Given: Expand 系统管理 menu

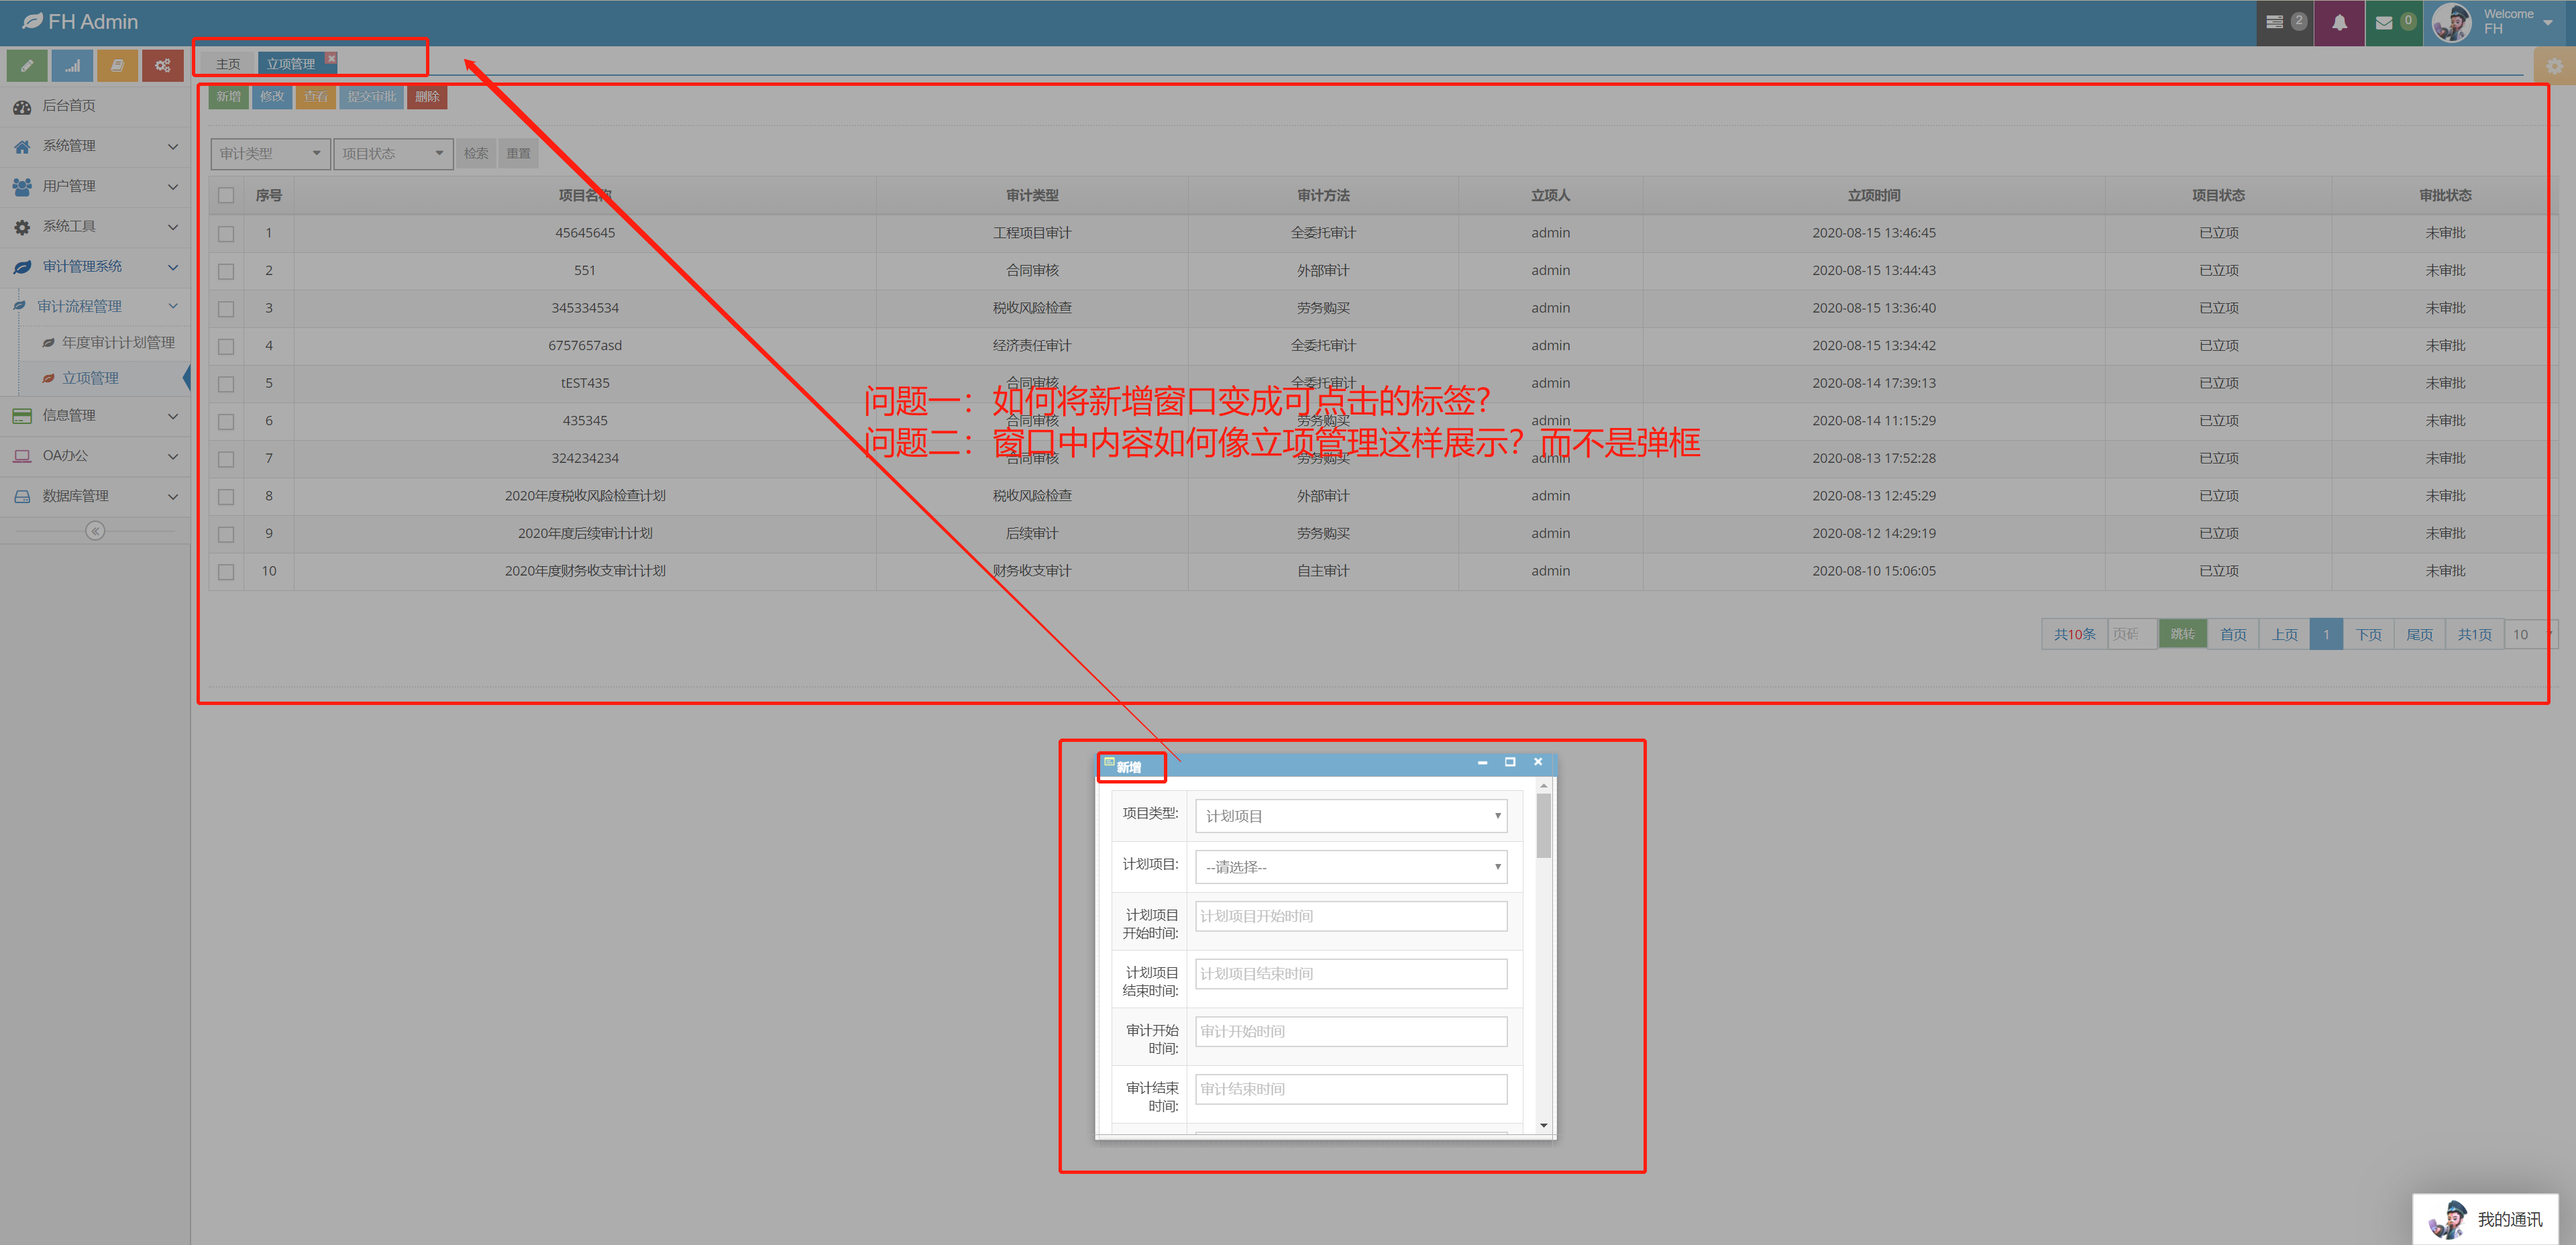Looking at the screenshot, I should pyautogui.click(x=95, y=146).
